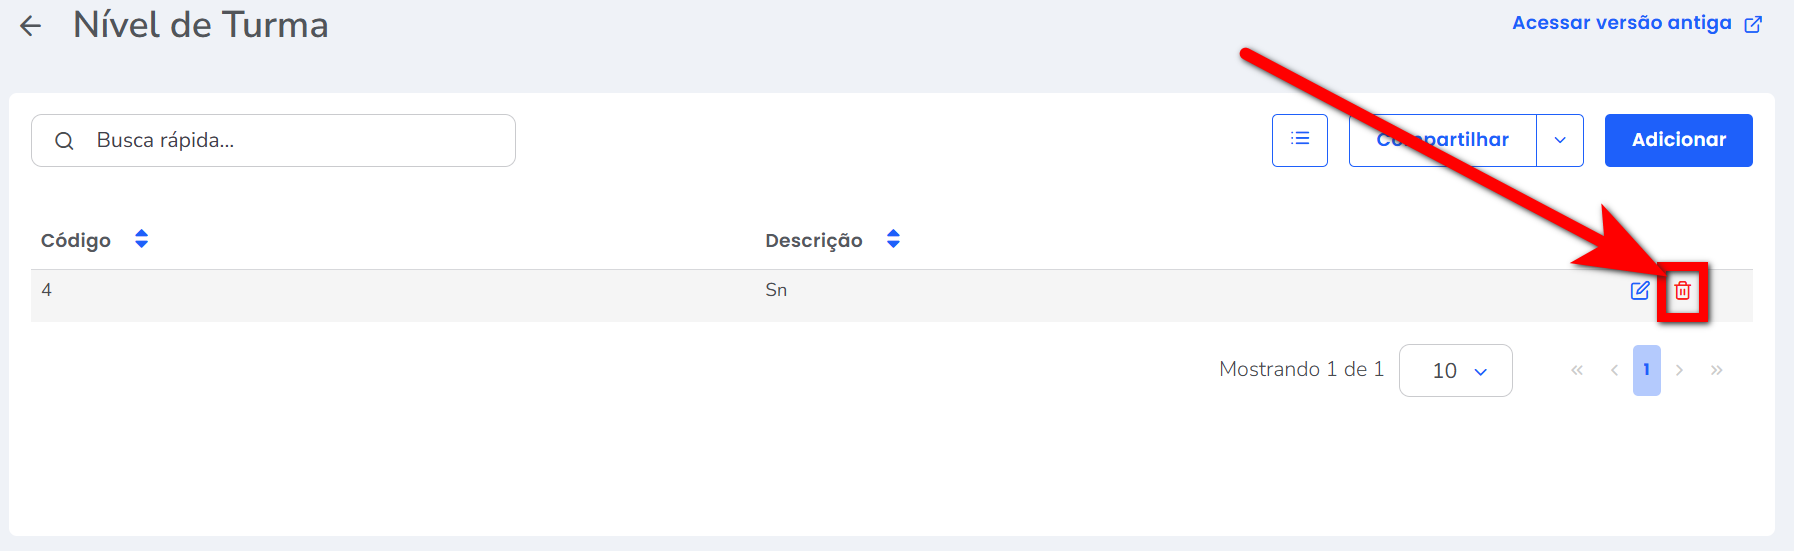Go to the next page
The width and height of the screenshot is (1794, 551).
coord(1679,371)
